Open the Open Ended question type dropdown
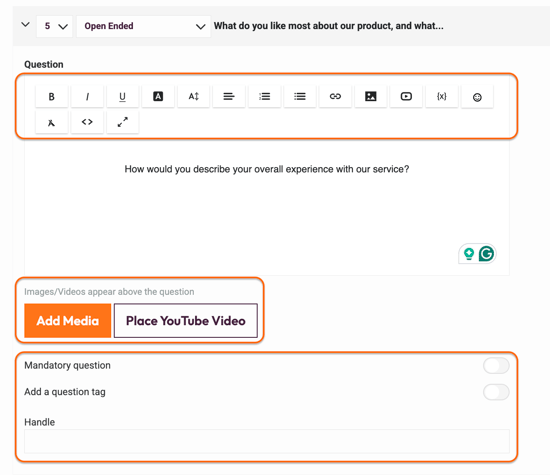 [143, 26]
